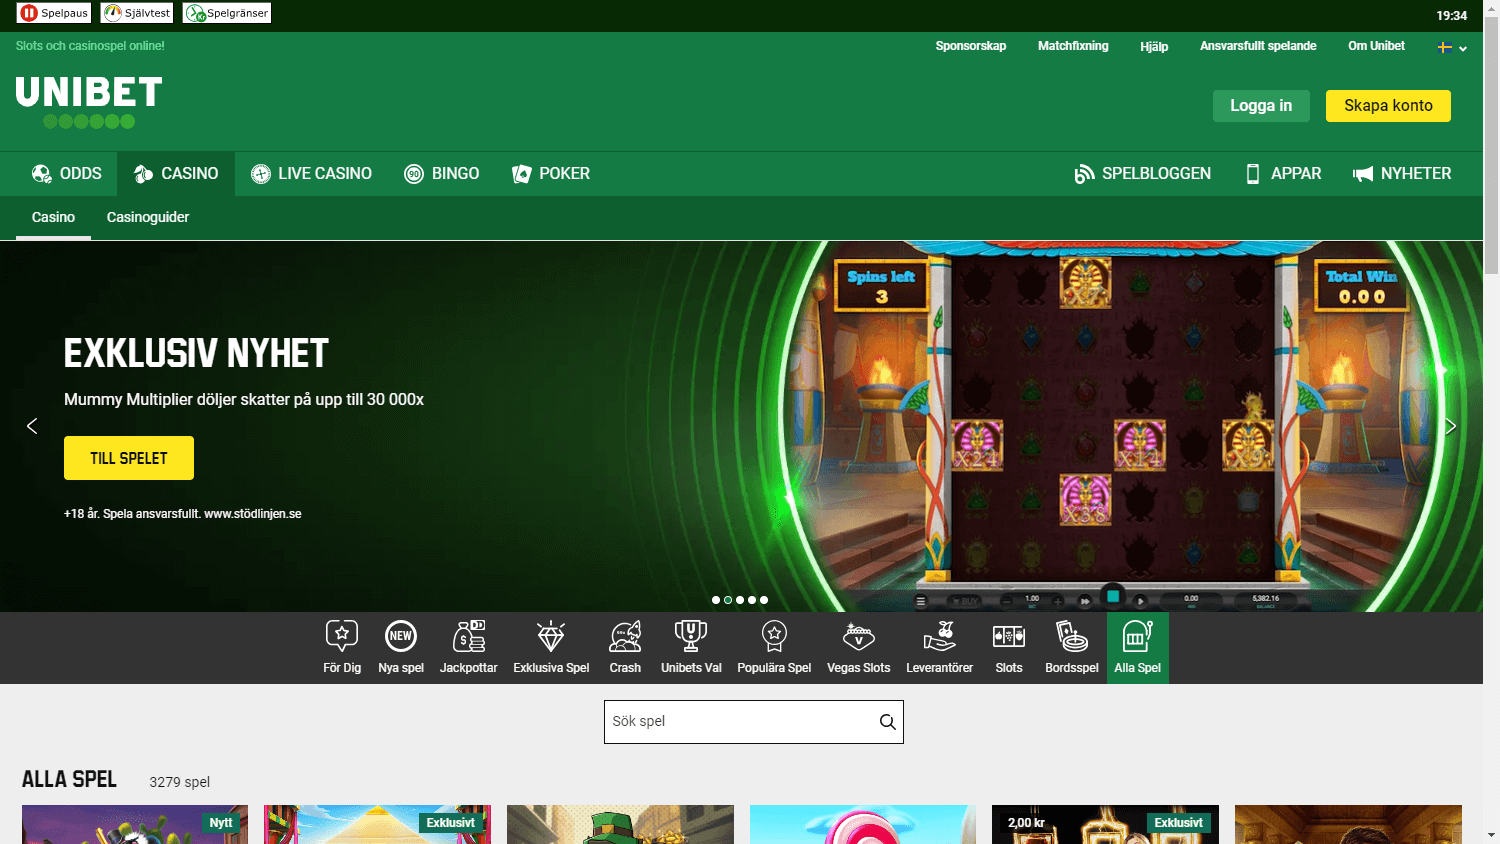Select the fifth carousel dot
1500x844 pixels.
(764, 600)
